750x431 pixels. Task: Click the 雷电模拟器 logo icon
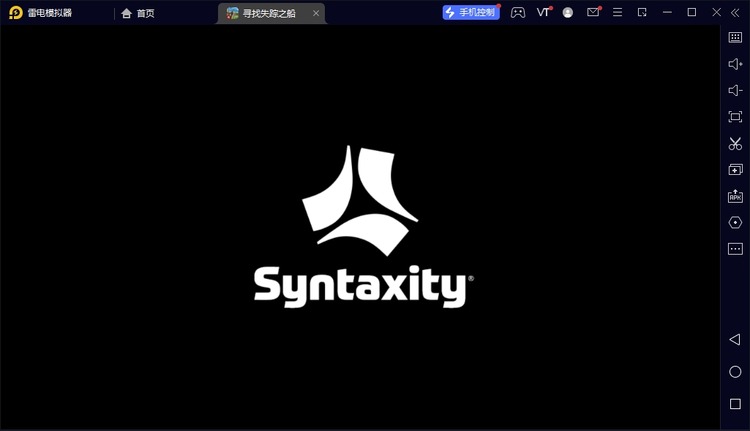(x=16, y=12)
